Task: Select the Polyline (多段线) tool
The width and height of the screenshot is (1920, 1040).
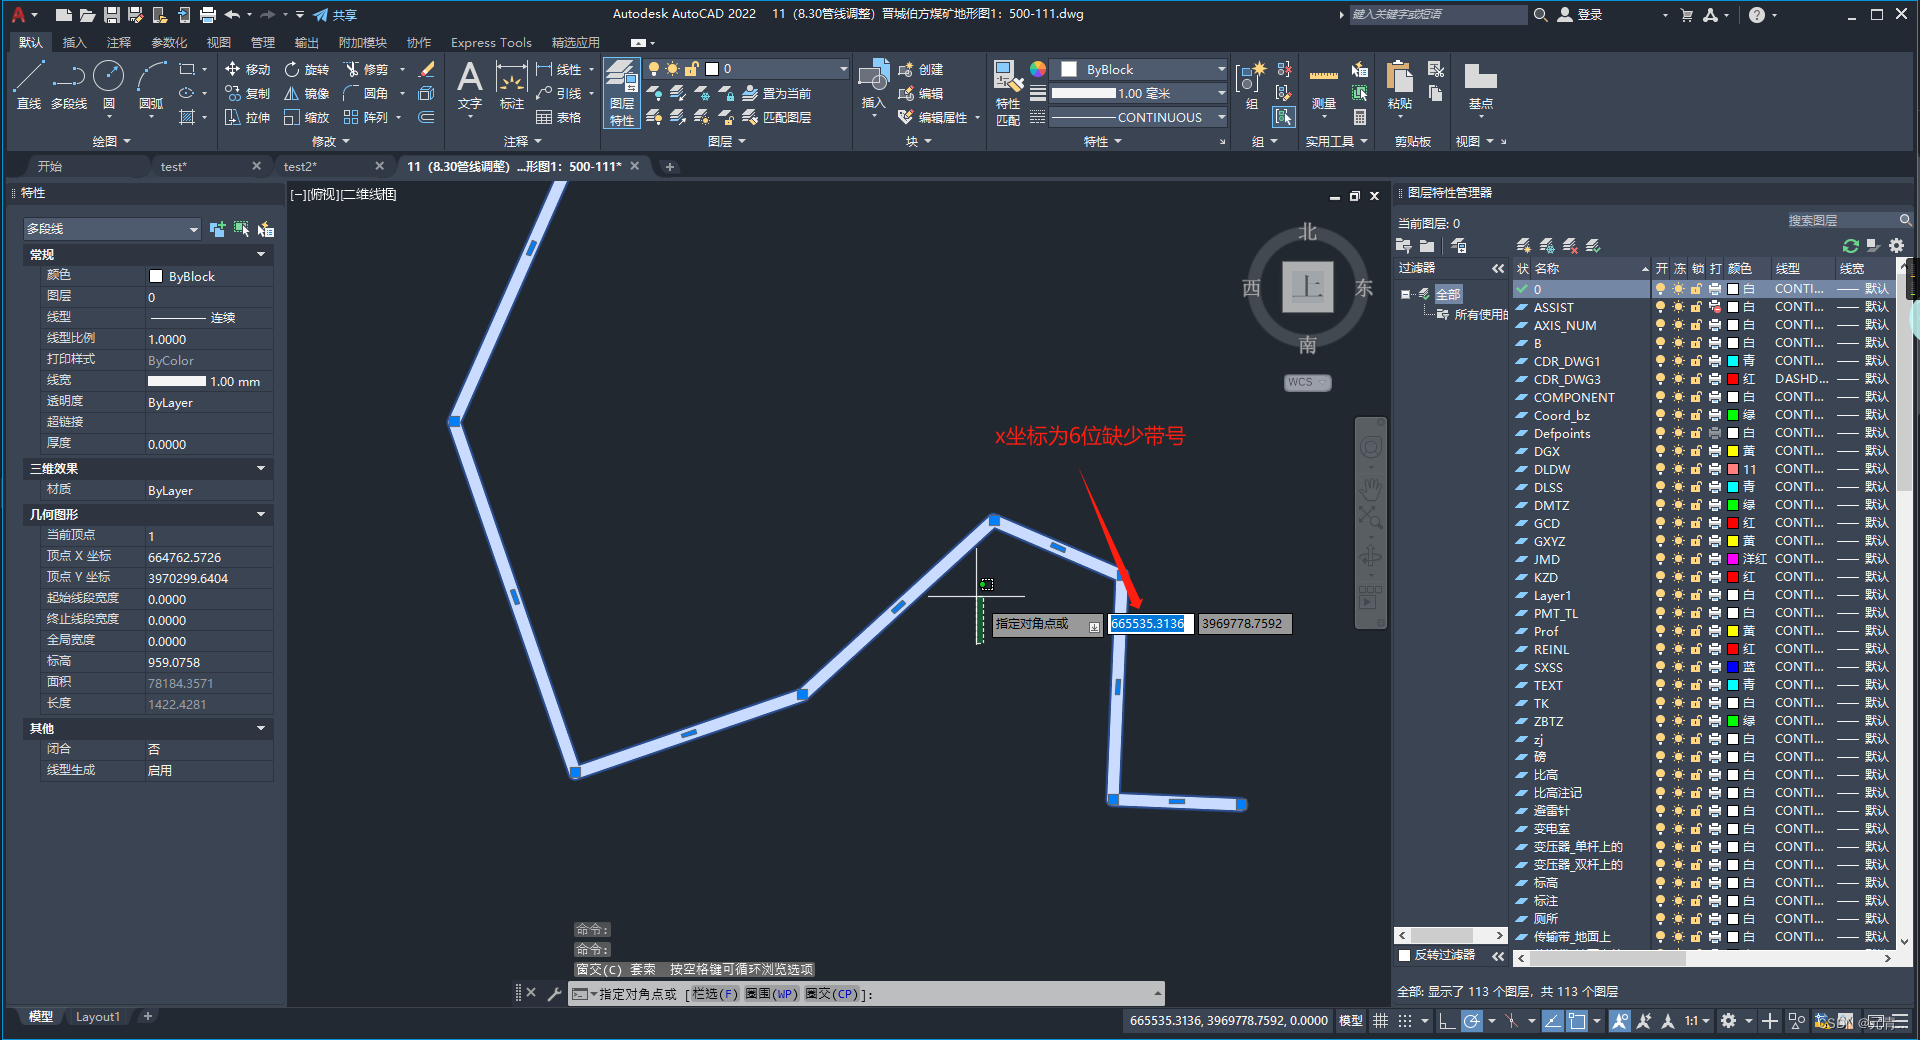Action: pyautogui.click(x=69, y=84)
